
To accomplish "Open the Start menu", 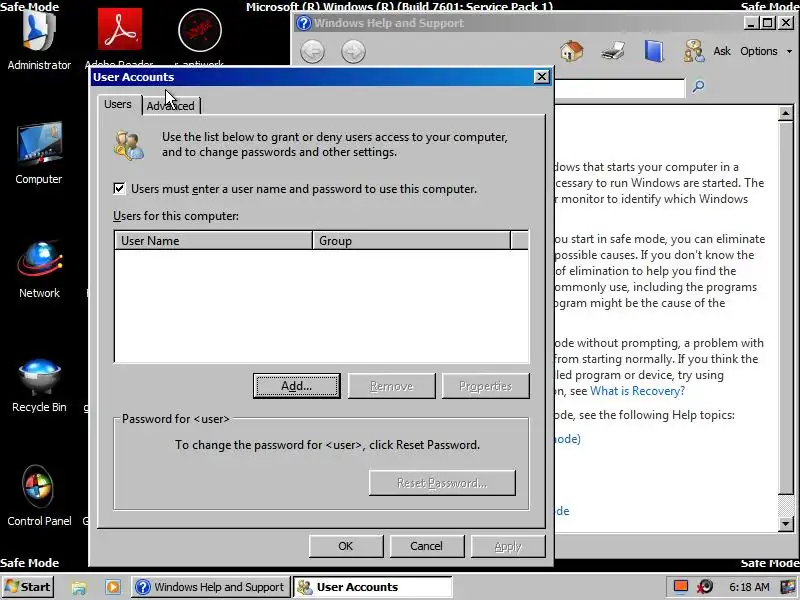I will (27, 587).
